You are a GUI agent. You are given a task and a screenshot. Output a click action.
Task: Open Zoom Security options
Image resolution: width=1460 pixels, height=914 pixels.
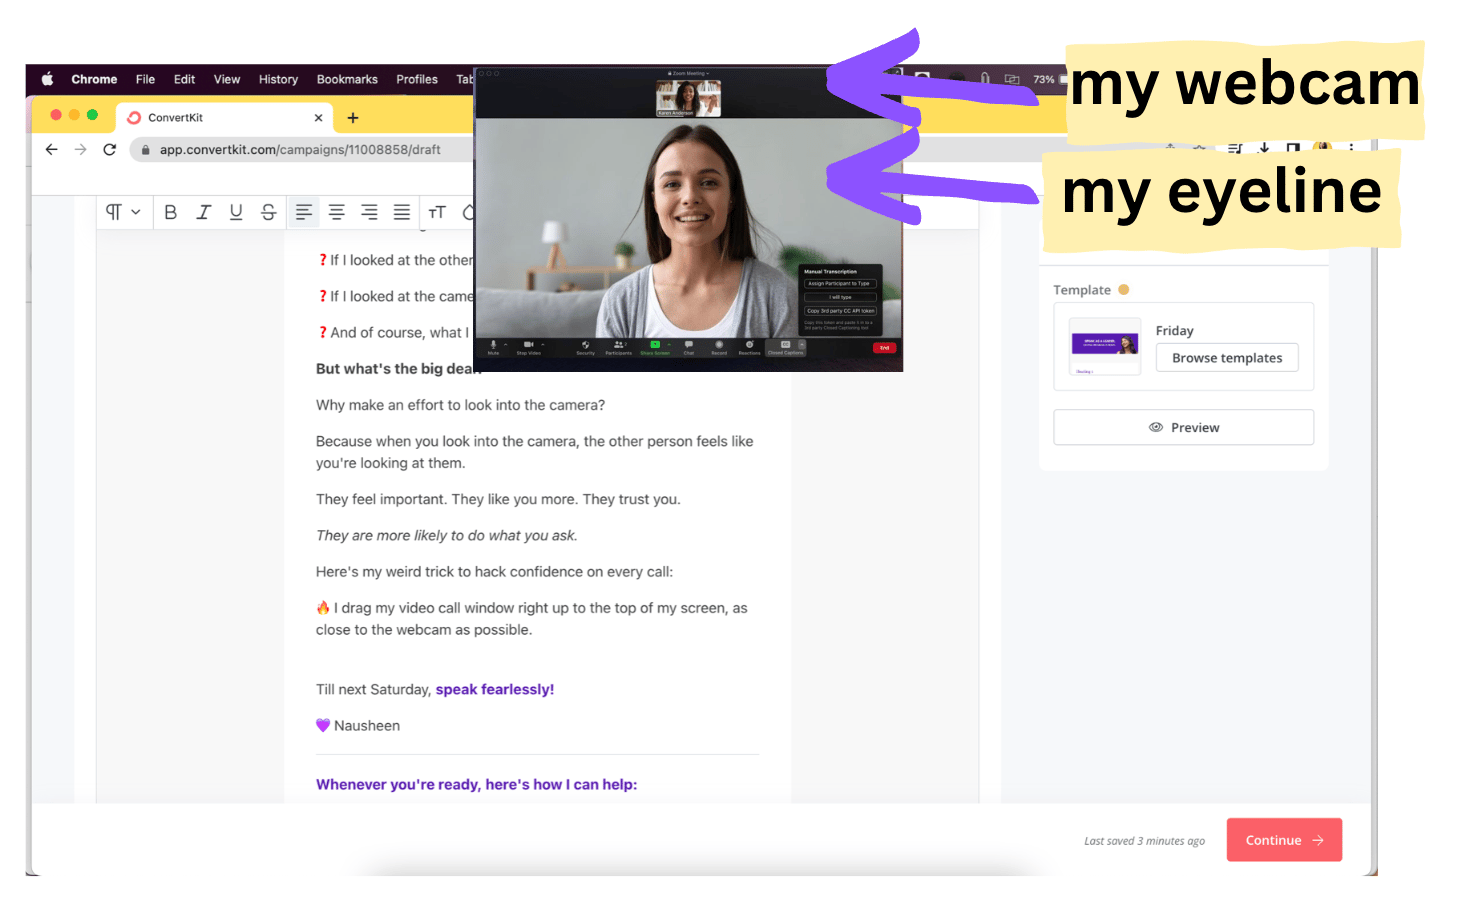click(x=586, y=347)
